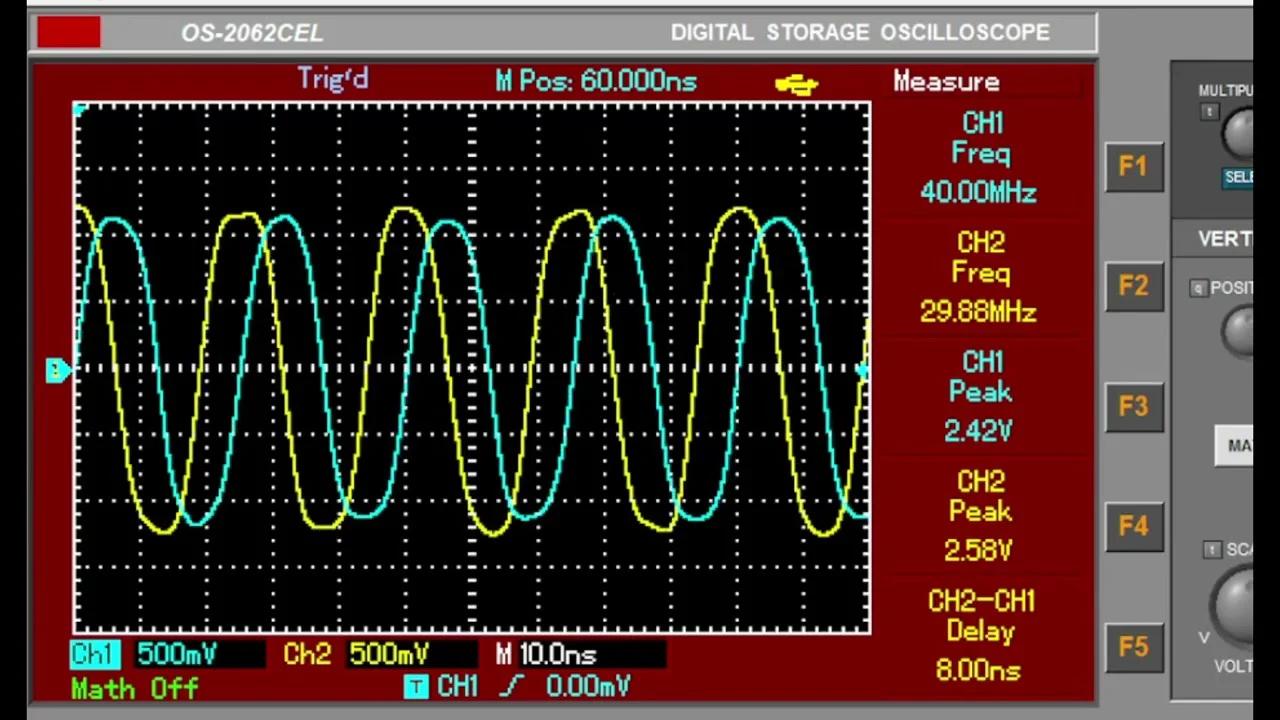Viewport: 1280px width, 720px height.
Task: Select the highlighted Ch1 label
Action: click(x=95, y=655)
